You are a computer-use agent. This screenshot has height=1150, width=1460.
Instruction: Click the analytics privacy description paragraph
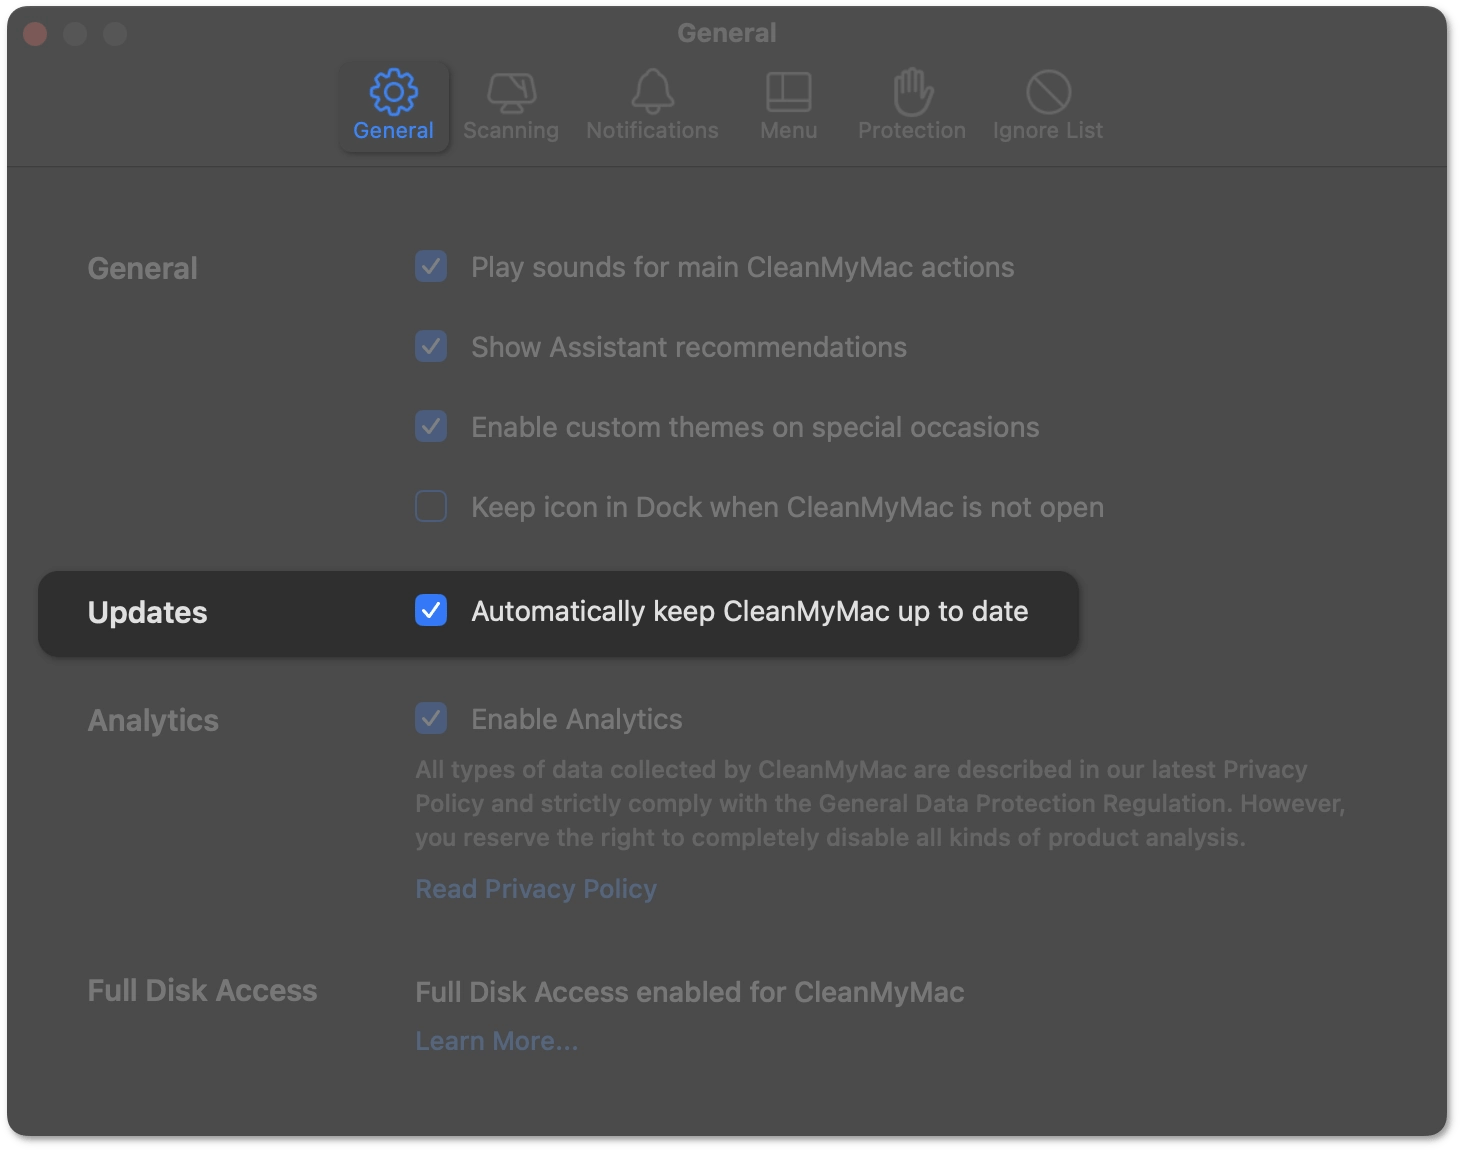[x=881, y=804]
